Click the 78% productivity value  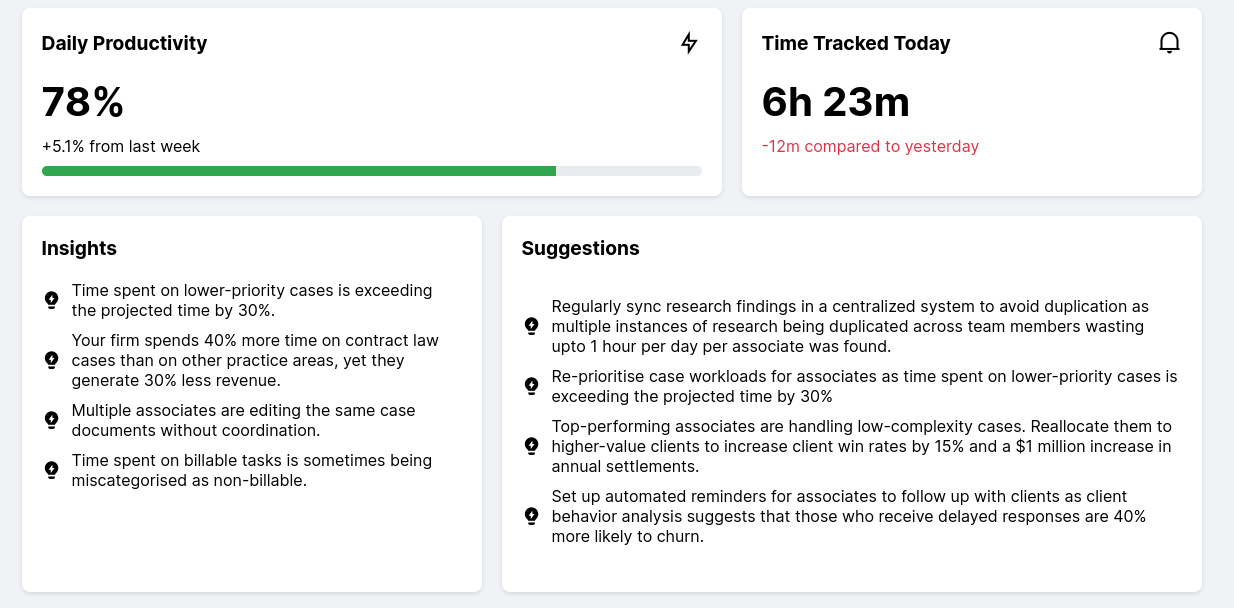point(83,102)
